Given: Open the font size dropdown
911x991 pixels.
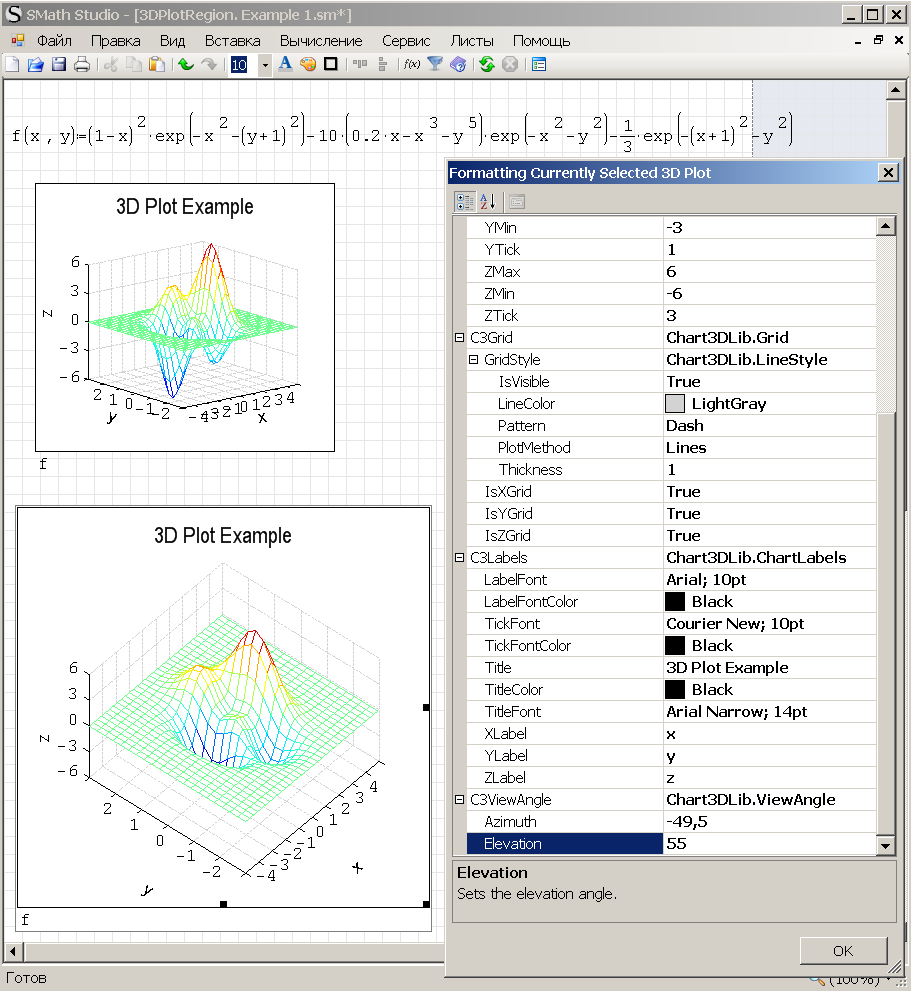Looking at the screenshot, I should coord(264,64).
